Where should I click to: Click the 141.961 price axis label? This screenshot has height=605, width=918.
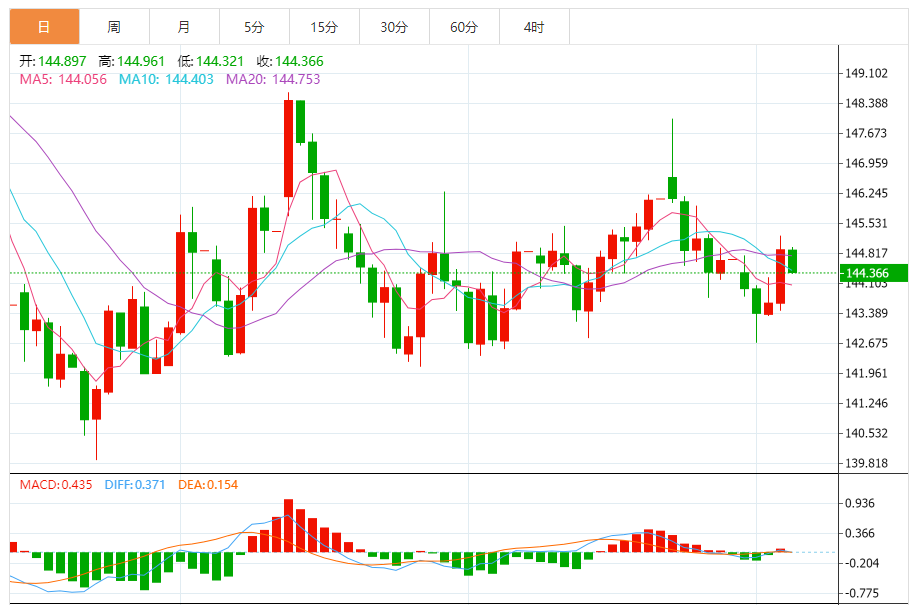(x=866, y=373)
